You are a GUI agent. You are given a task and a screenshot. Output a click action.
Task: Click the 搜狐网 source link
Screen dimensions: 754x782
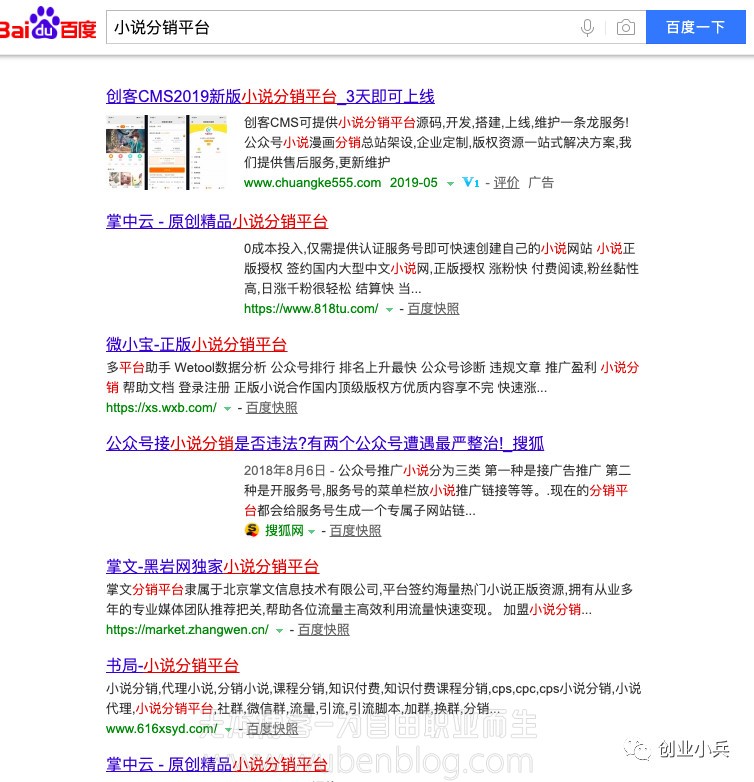coord(284,530)
